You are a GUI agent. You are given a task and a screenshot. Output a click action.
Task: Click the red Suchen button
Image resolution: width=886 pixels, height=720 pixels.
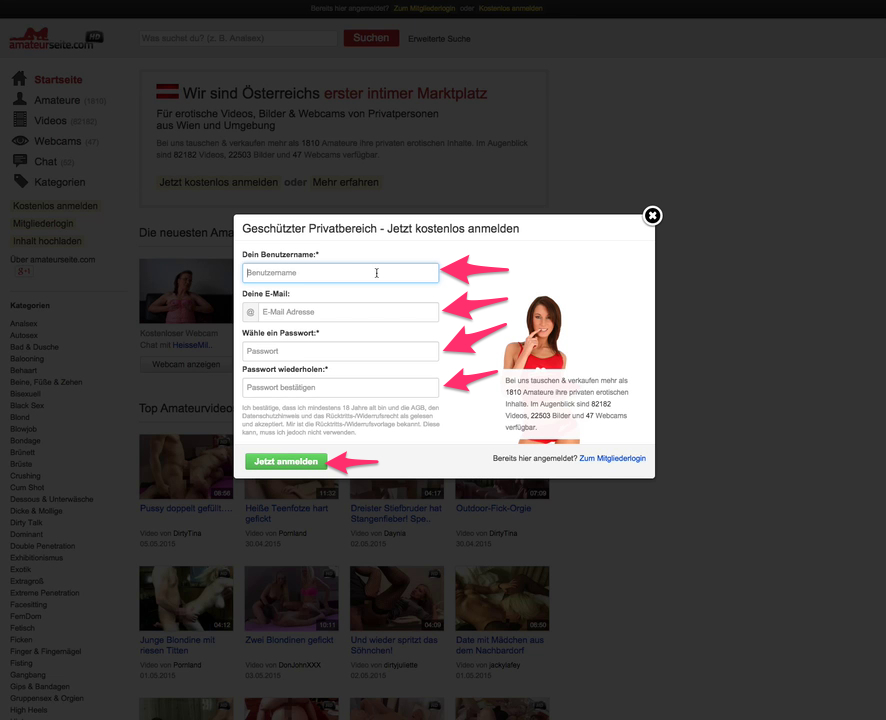(x=371, y=38)
